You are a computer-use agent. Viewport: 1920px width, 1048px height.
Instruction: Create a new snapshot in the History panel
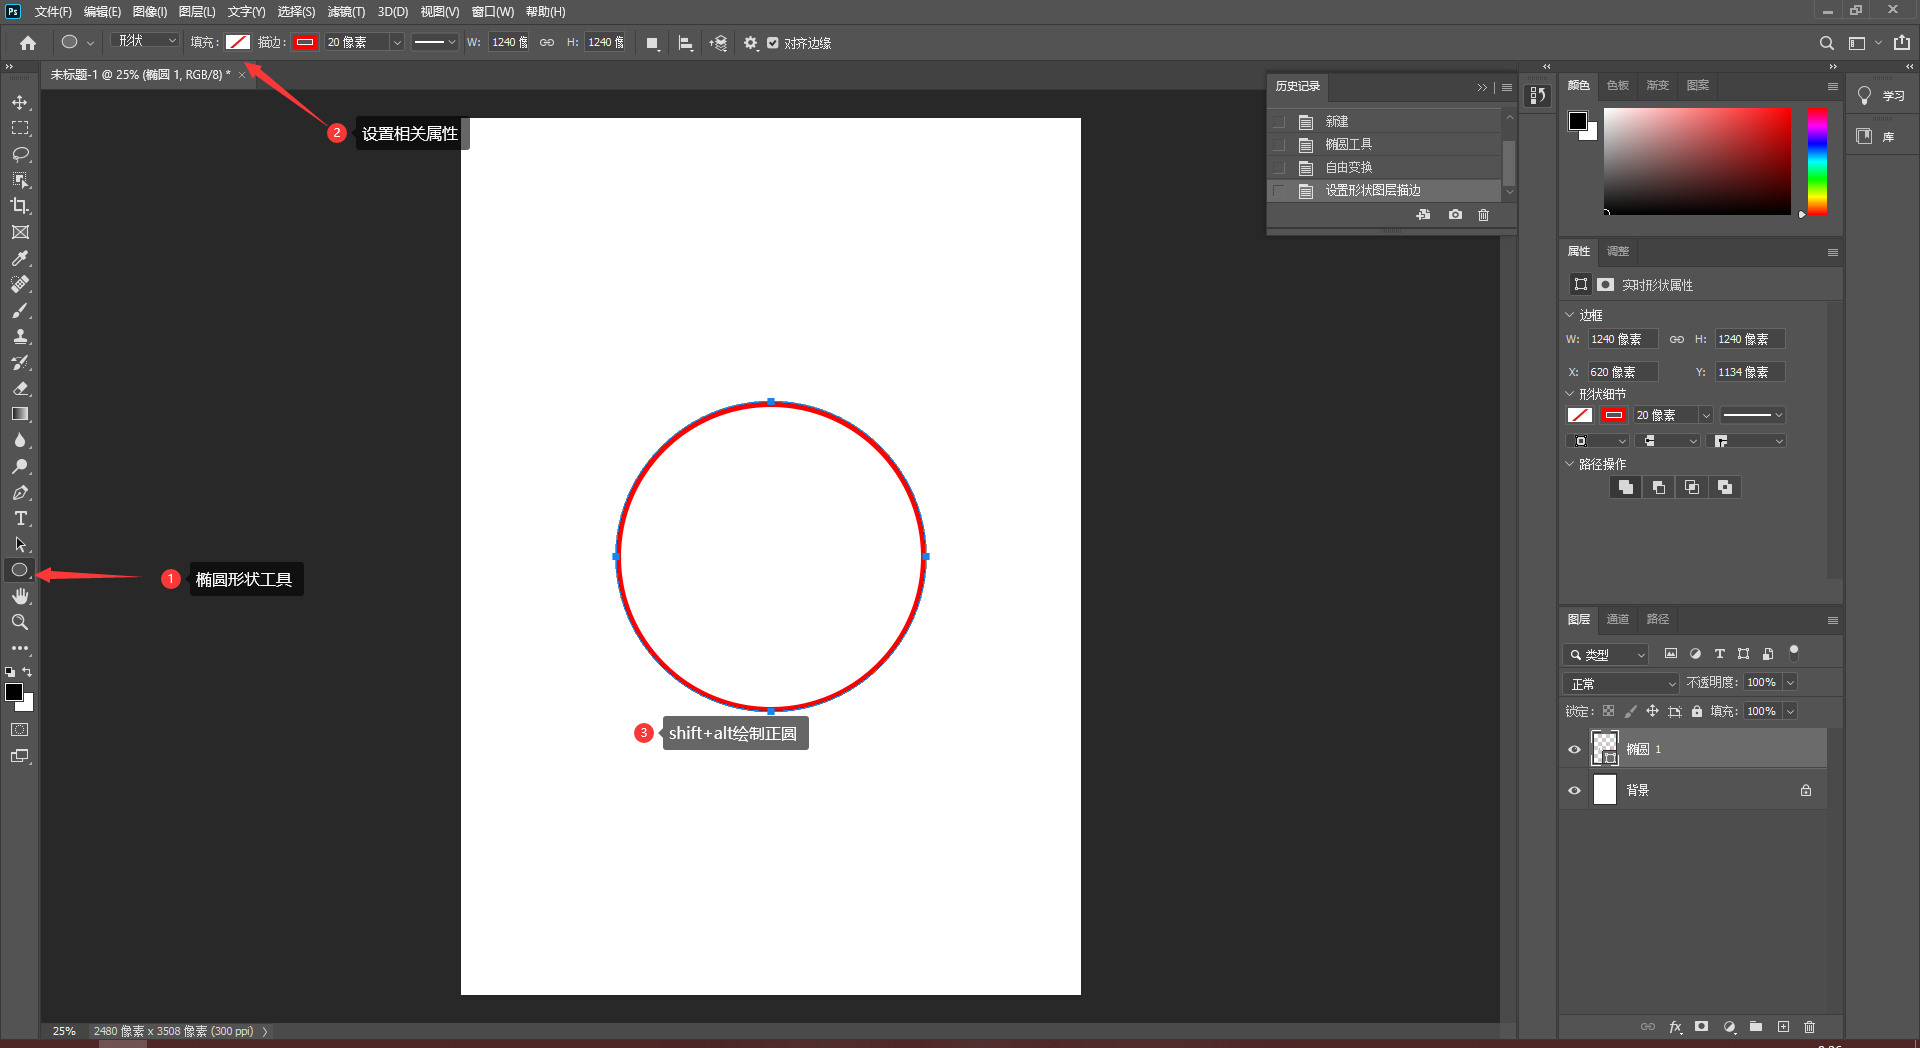pos(1454,214)
